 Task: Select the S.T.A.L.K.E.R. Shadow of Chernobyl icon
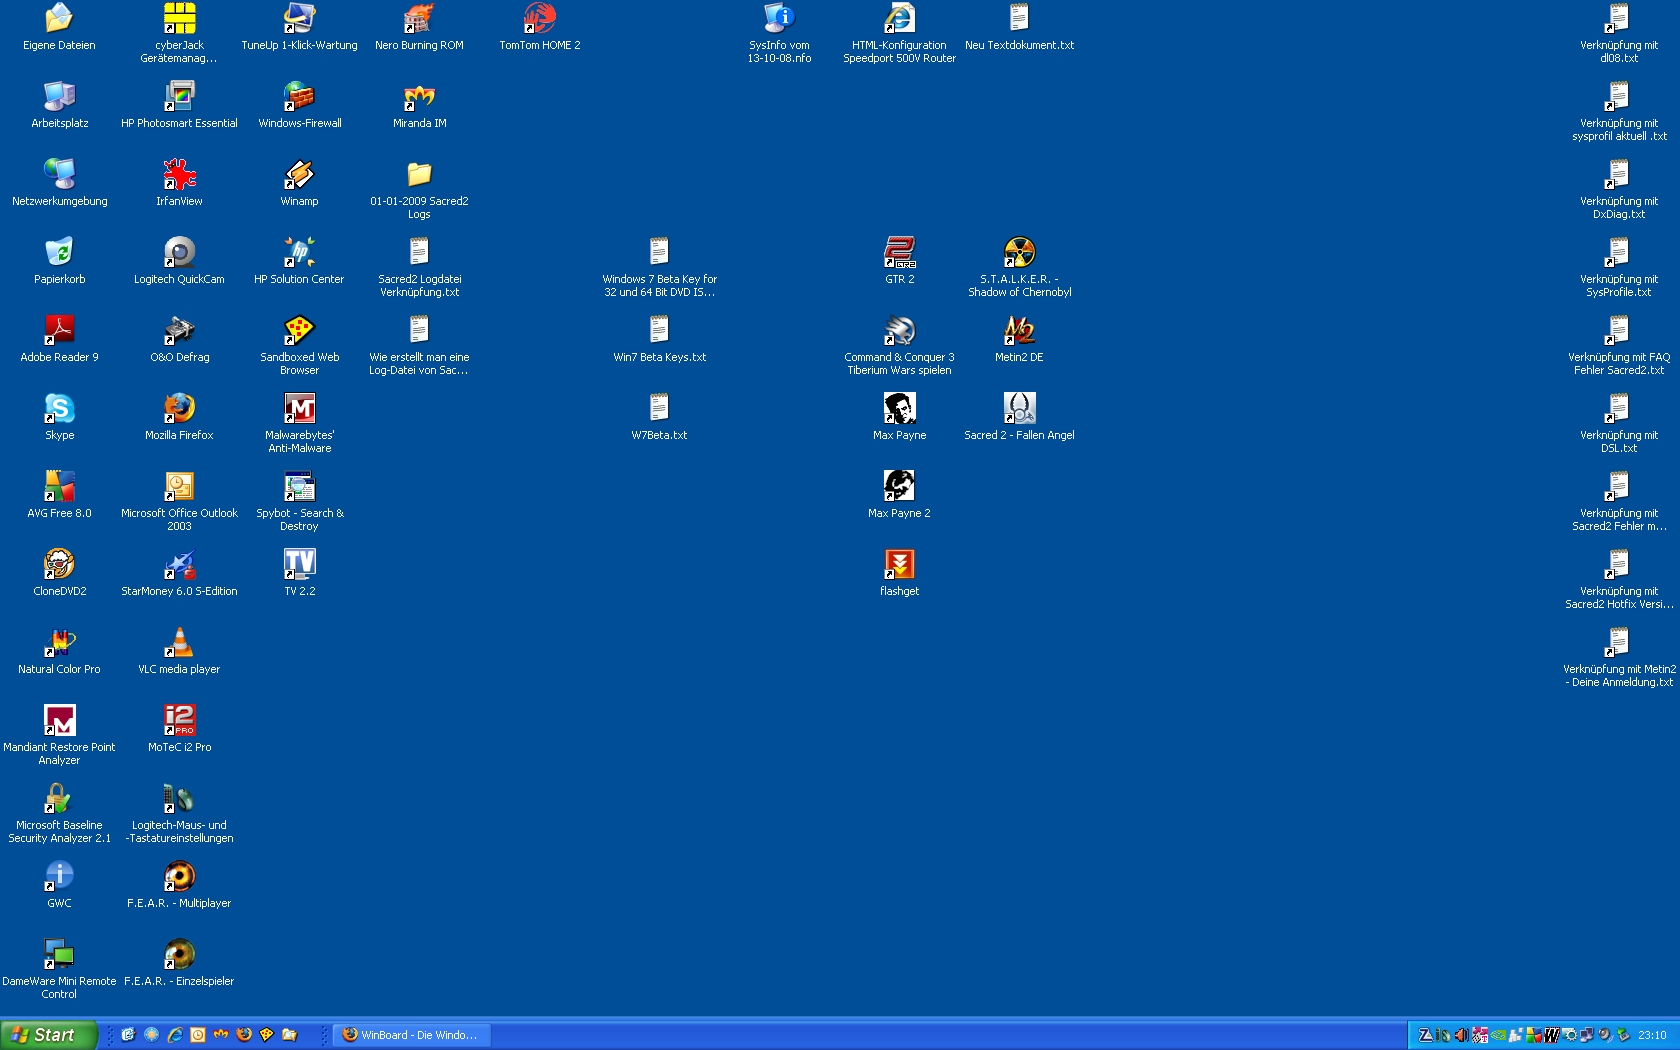pyautogui.click(x=1019, y=253)
